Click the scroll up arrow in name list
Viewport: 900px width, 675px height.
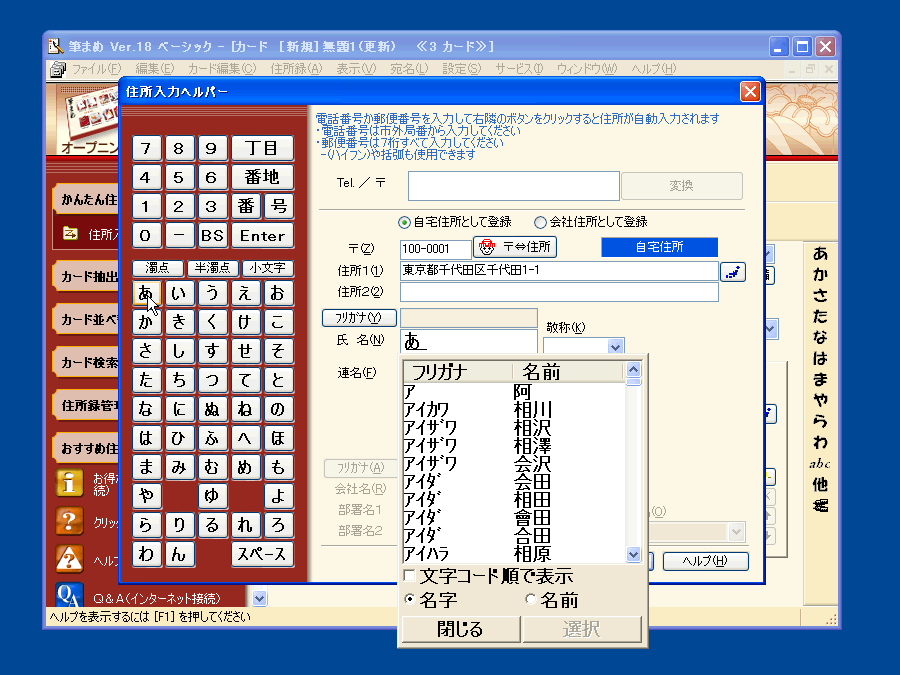click(x=633, y=369)
